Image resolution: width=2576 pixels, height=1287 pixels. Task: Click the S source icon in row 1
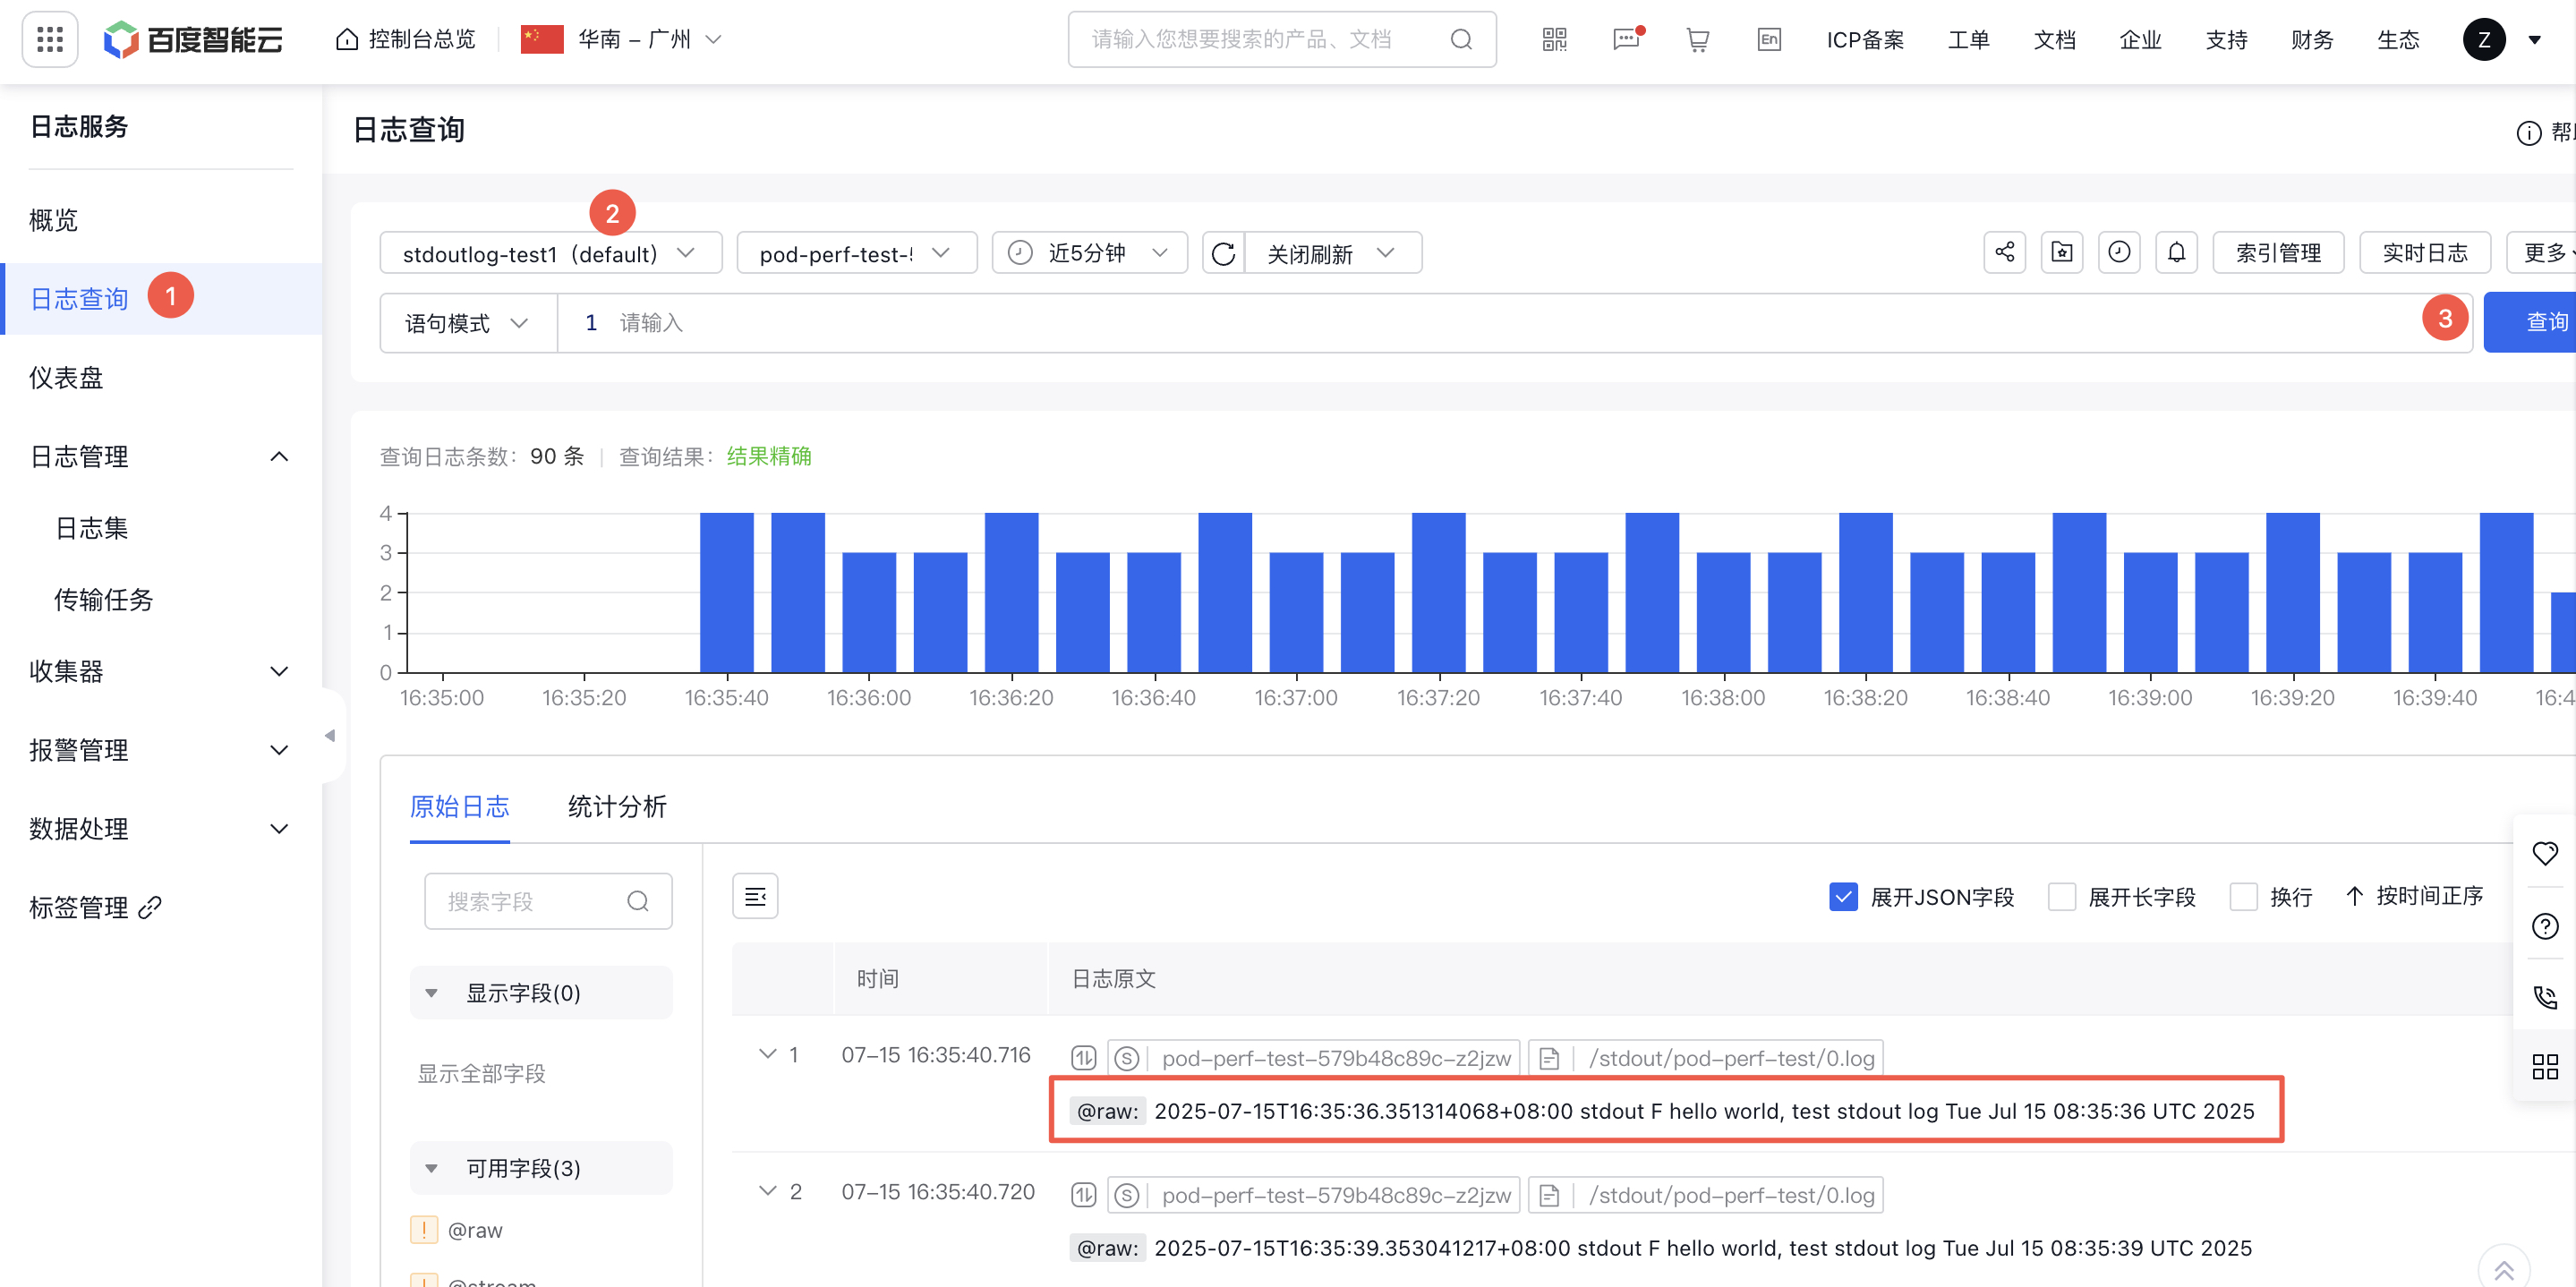pos(1127,1058)
